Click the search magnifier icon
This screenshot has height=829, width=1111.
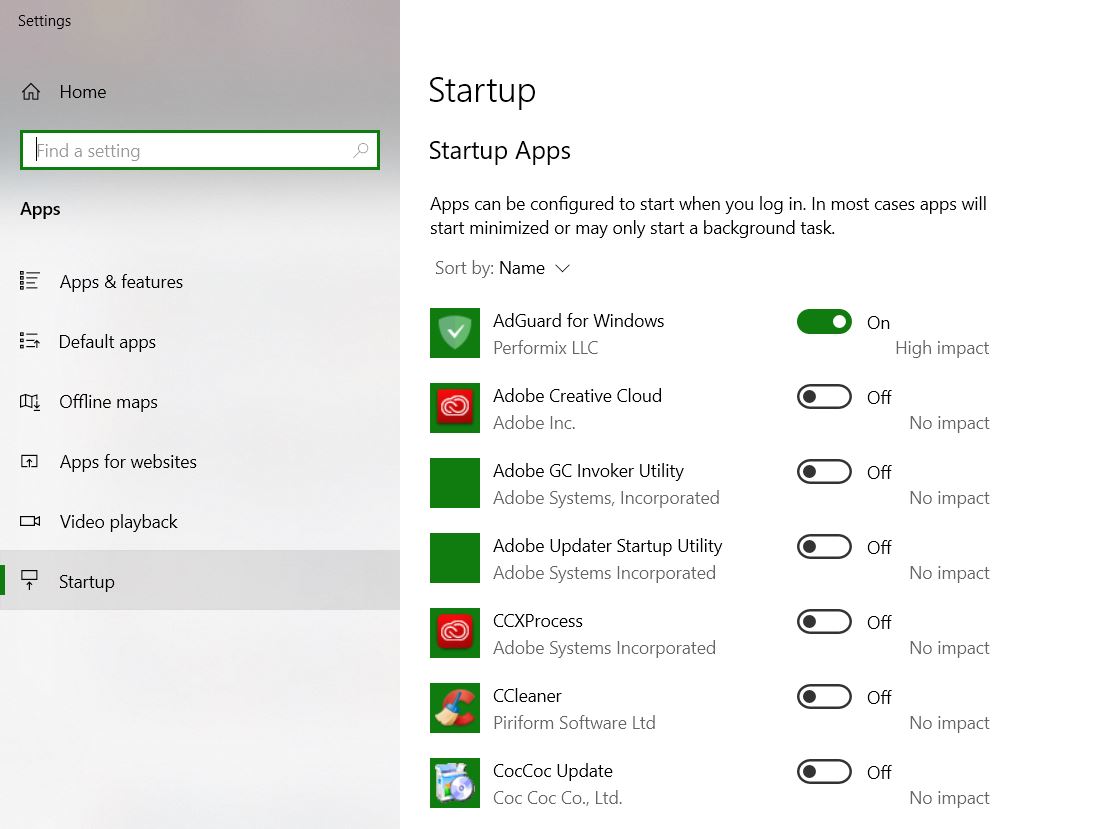pyautogui.click(x=361, y=151)
